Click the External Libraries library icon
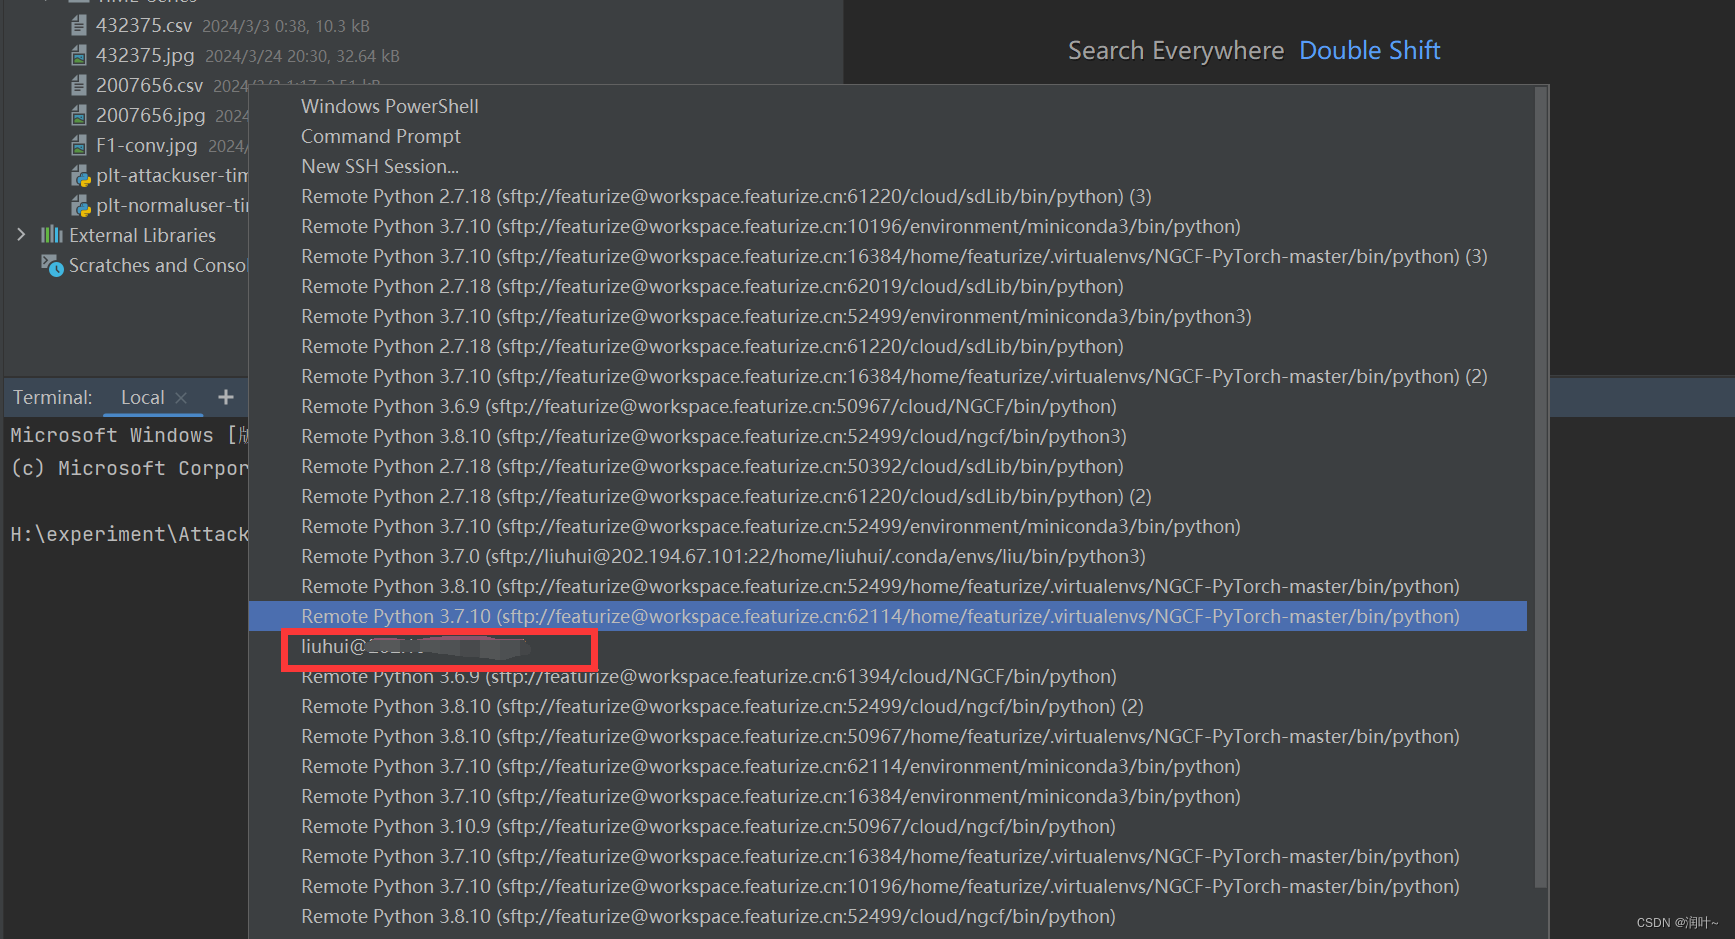The height and width of the screenshot is (939, 1735). tap(50, 235)
